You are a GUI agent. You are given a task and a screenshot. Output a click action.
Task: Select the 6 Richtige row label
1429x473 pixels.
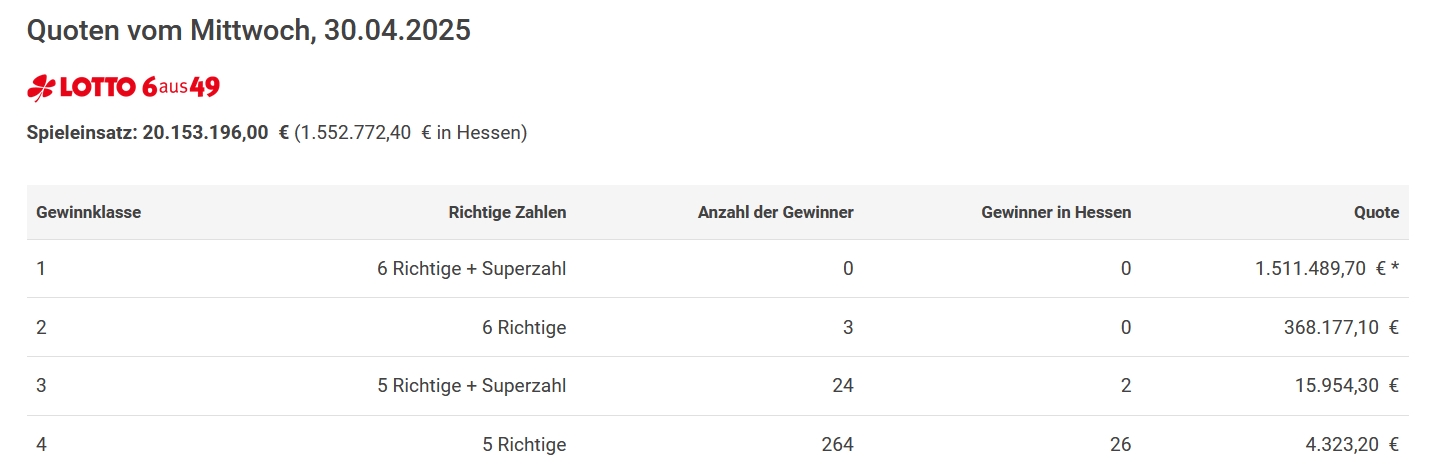point(524,327)
